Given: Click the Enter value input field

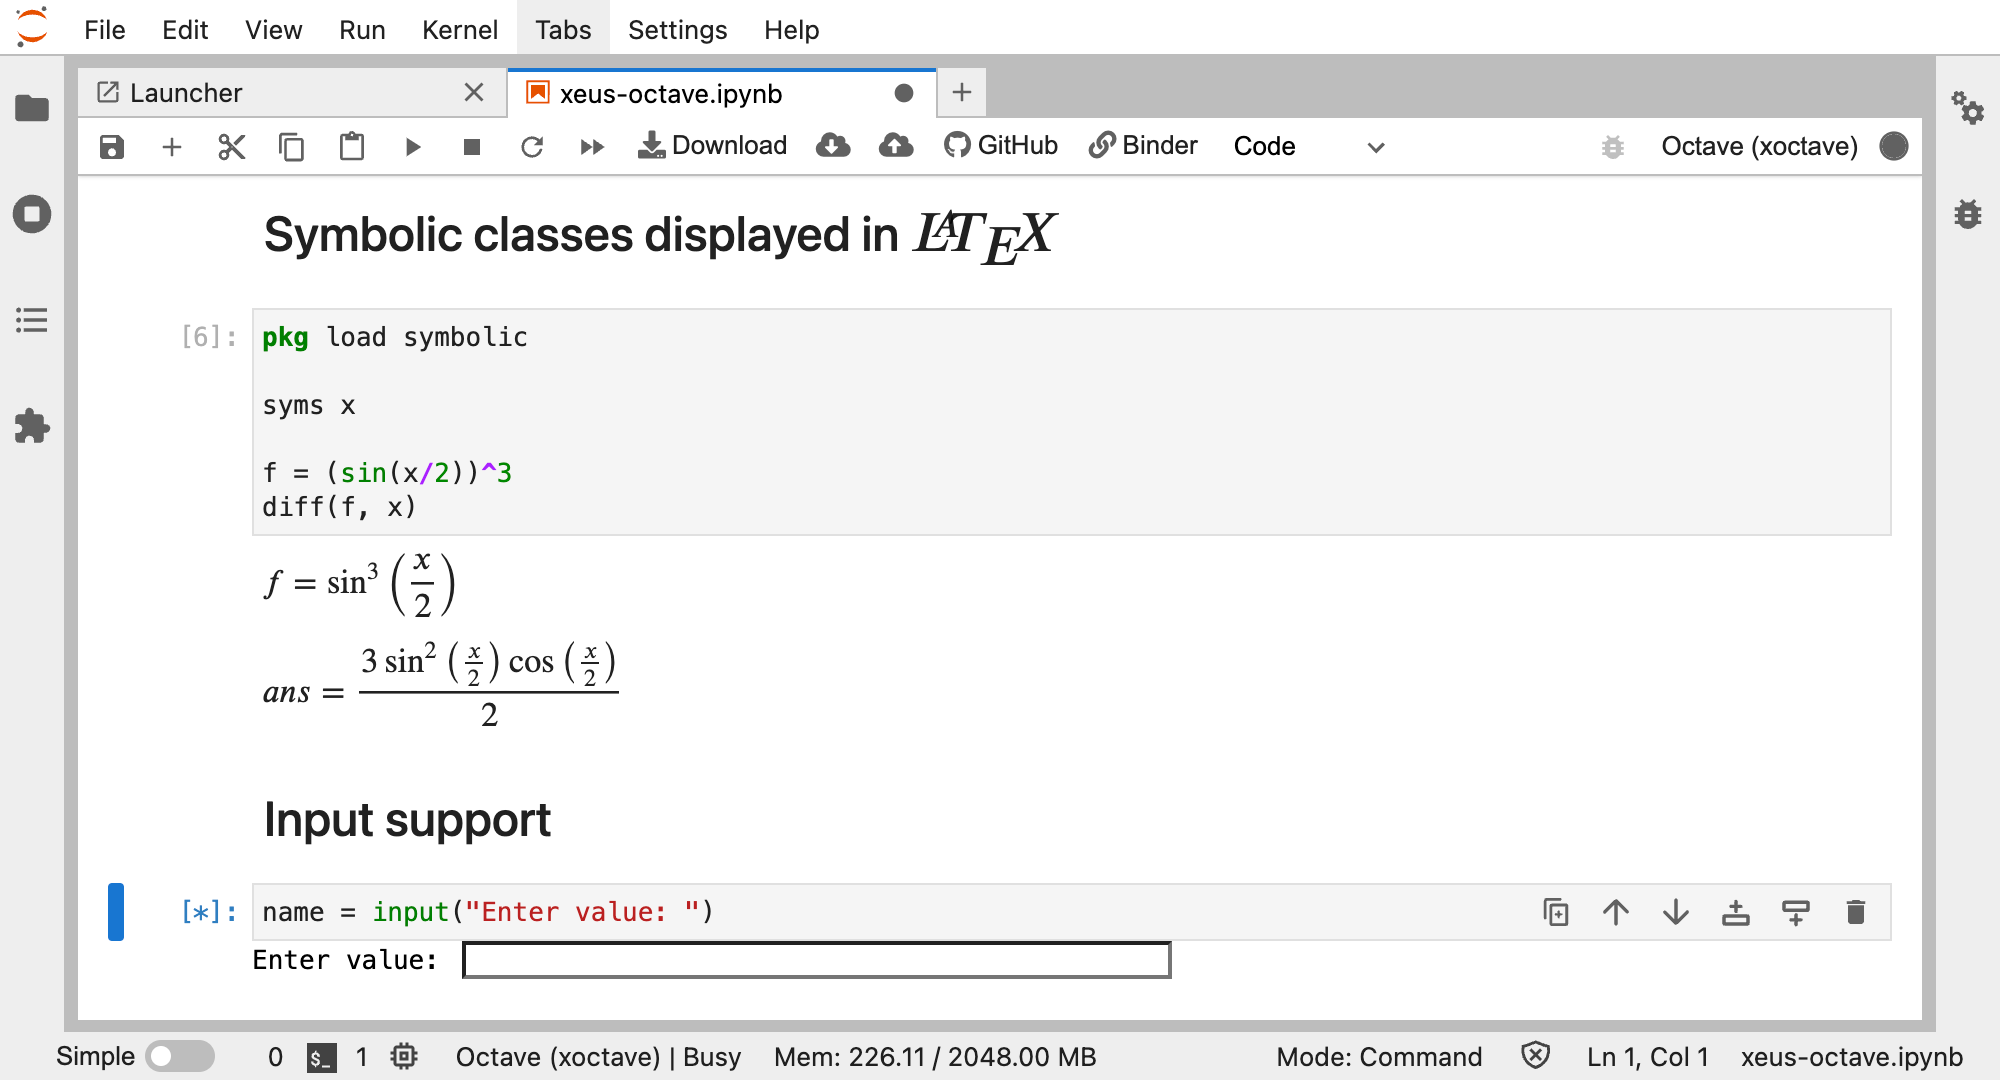Looking at the screenshot, I should pos(816,960).
